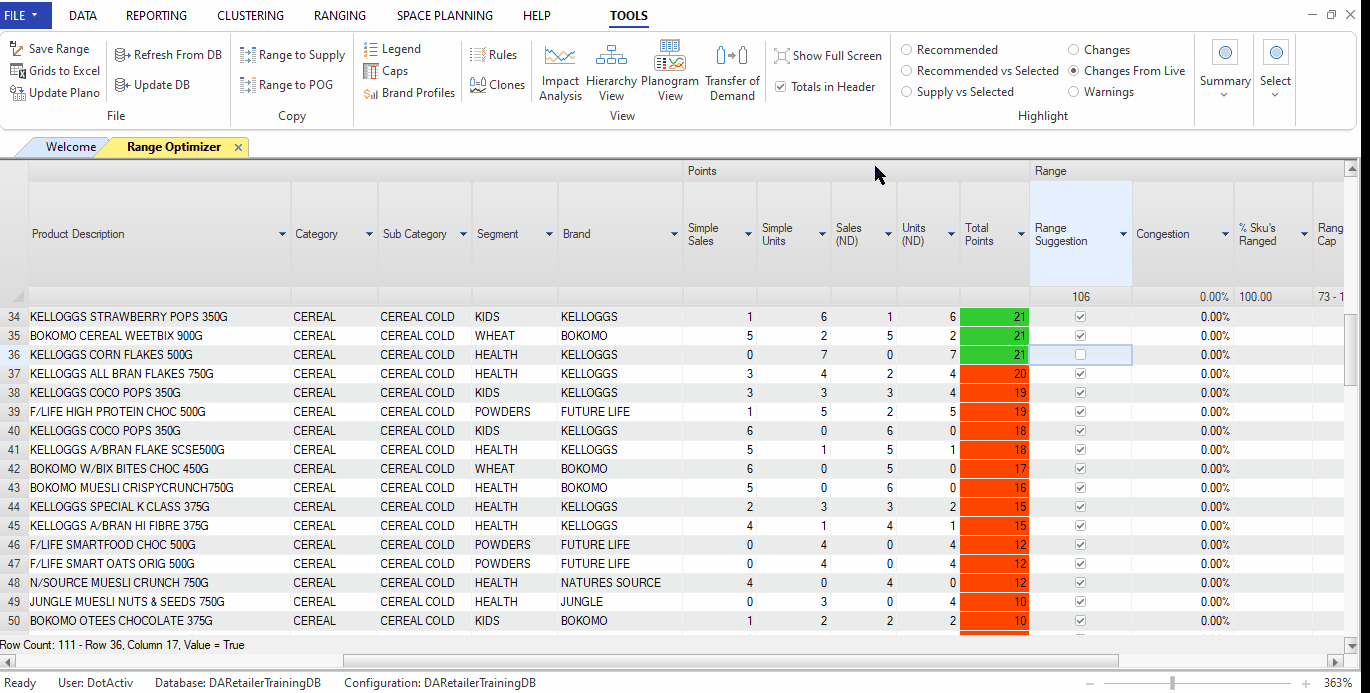Open the Caps view

(x=386, y=71)
